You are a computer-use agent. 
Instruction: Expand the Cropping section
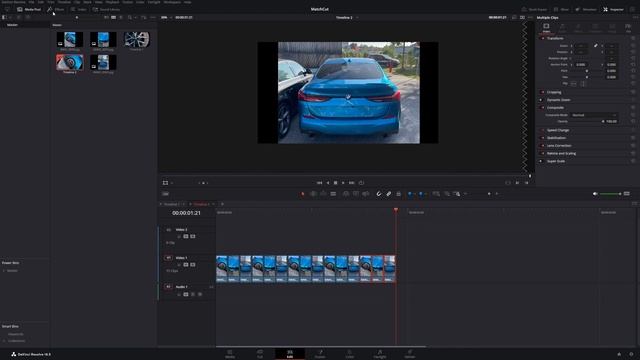(x=554, y=92)
